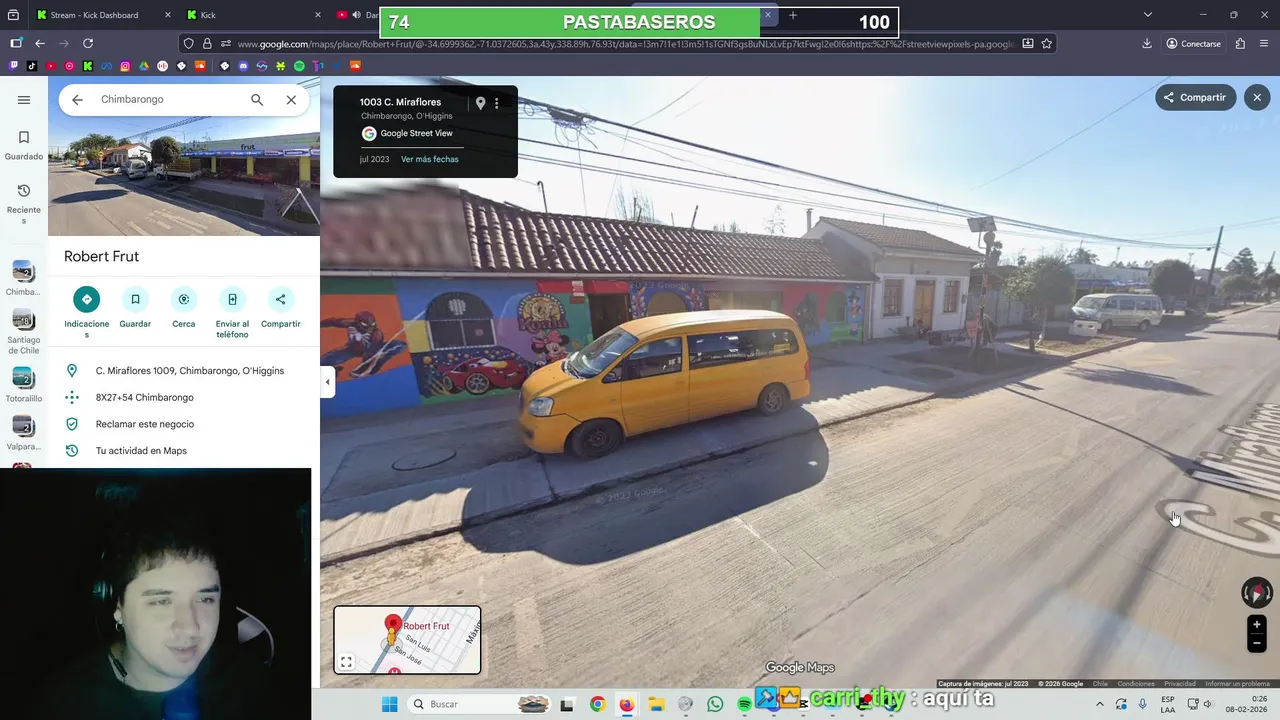Share place via Compartir in side panel

tap(280, 308)
